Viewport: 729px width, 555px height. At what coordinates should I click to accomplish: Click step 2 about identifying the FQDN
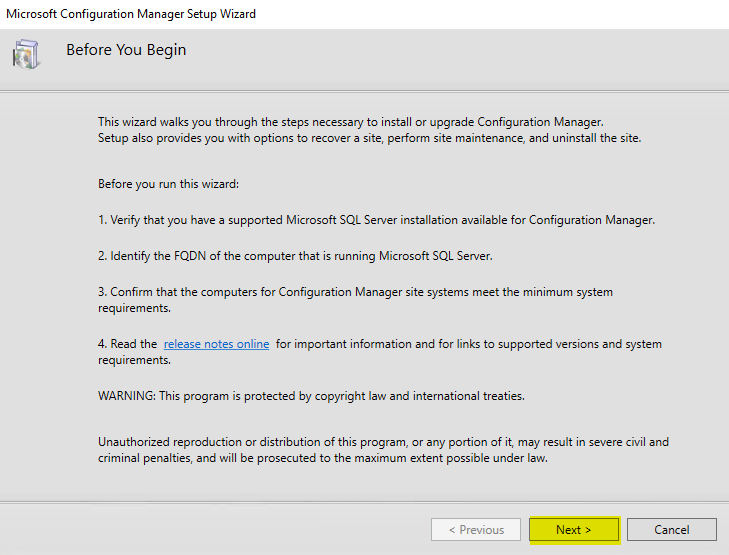point(295,256)
